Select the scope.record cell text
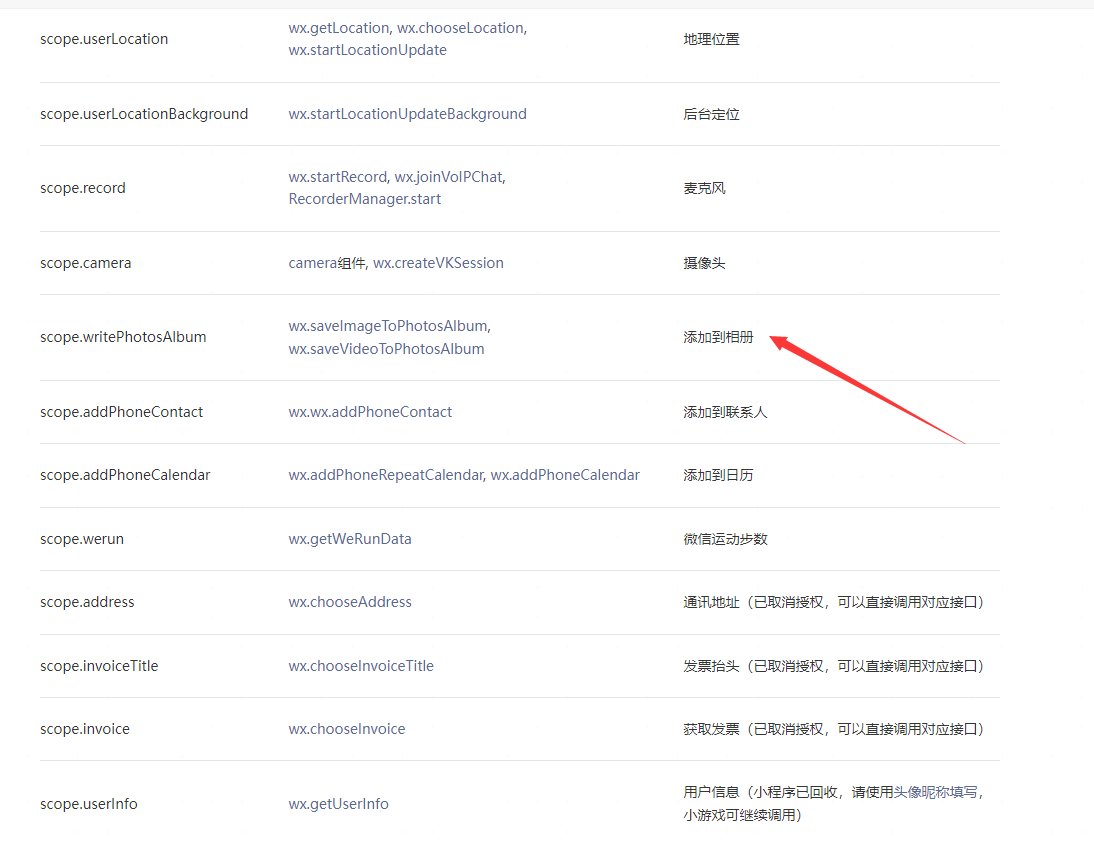The width and height of the screenshot is (1094, 846). tap(83, 188)
